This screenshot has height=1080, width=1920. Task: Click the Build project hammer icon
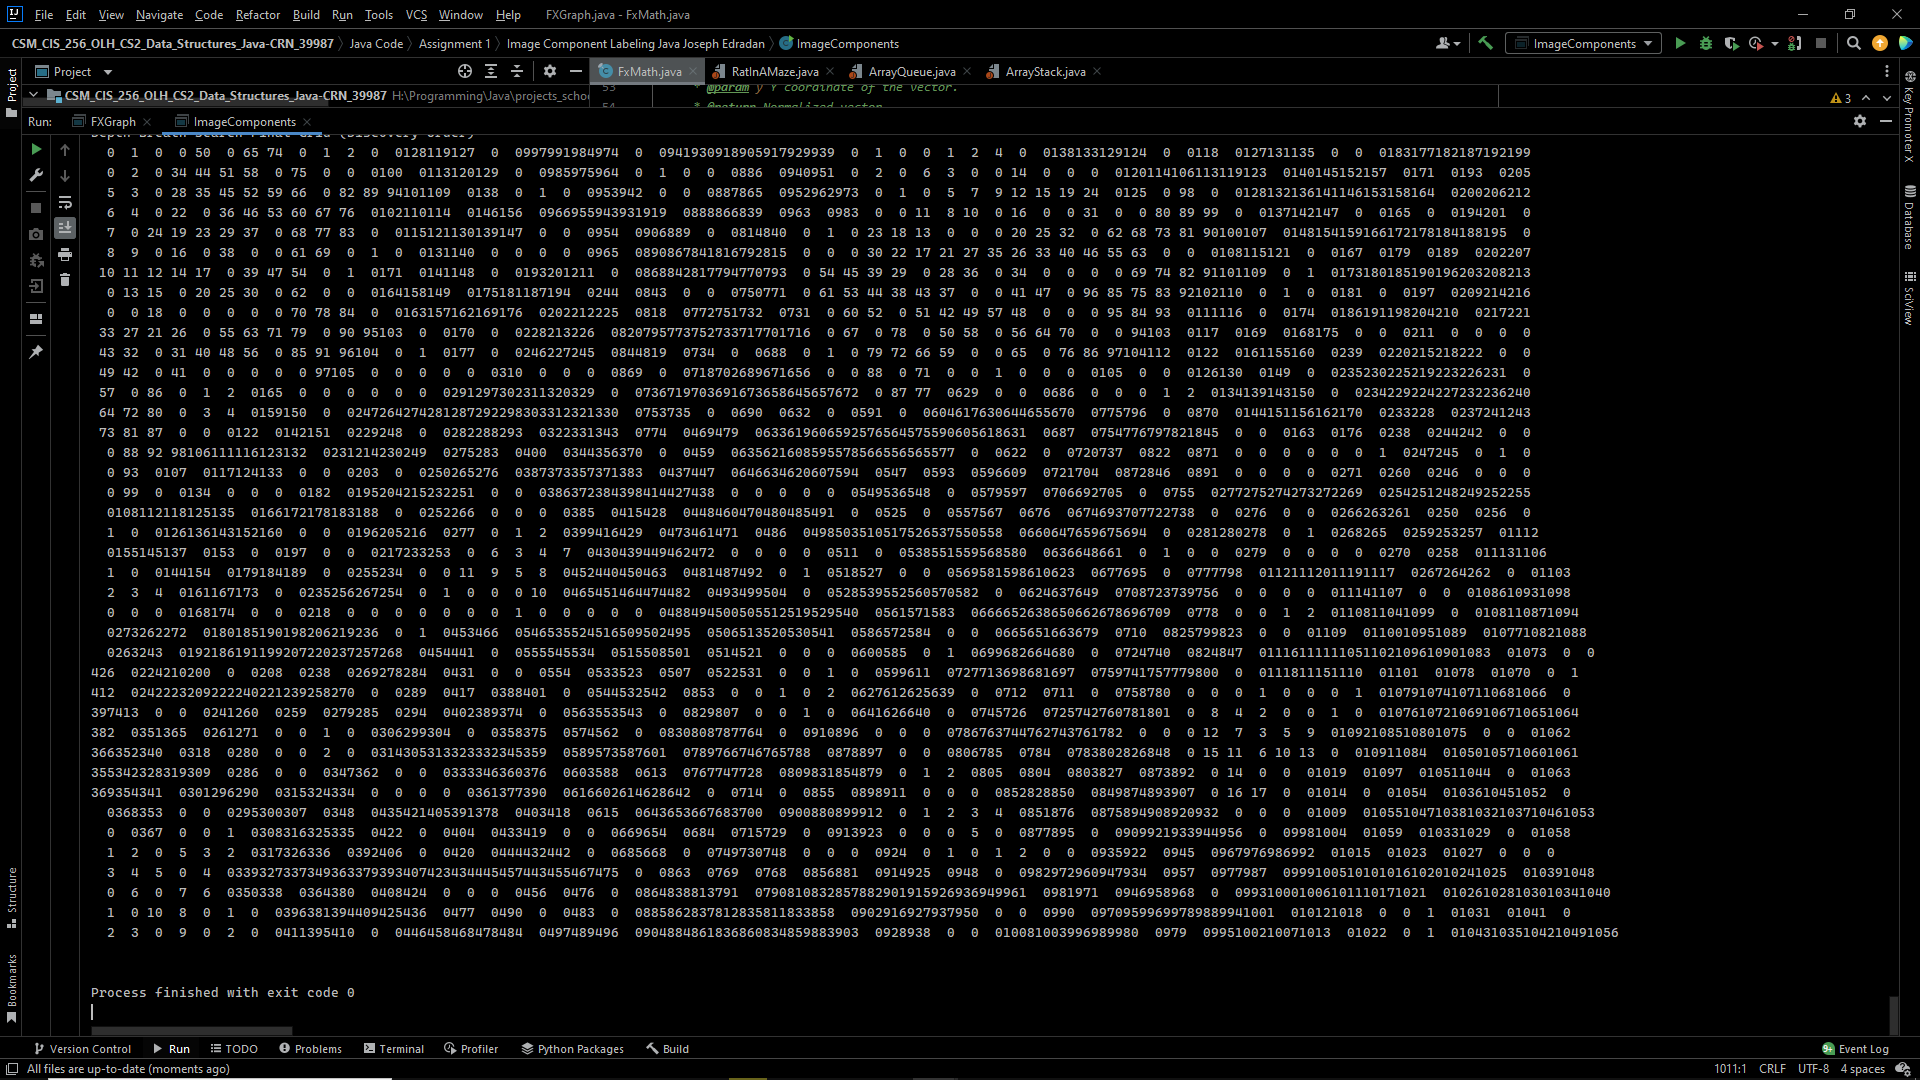point(1485,43)
